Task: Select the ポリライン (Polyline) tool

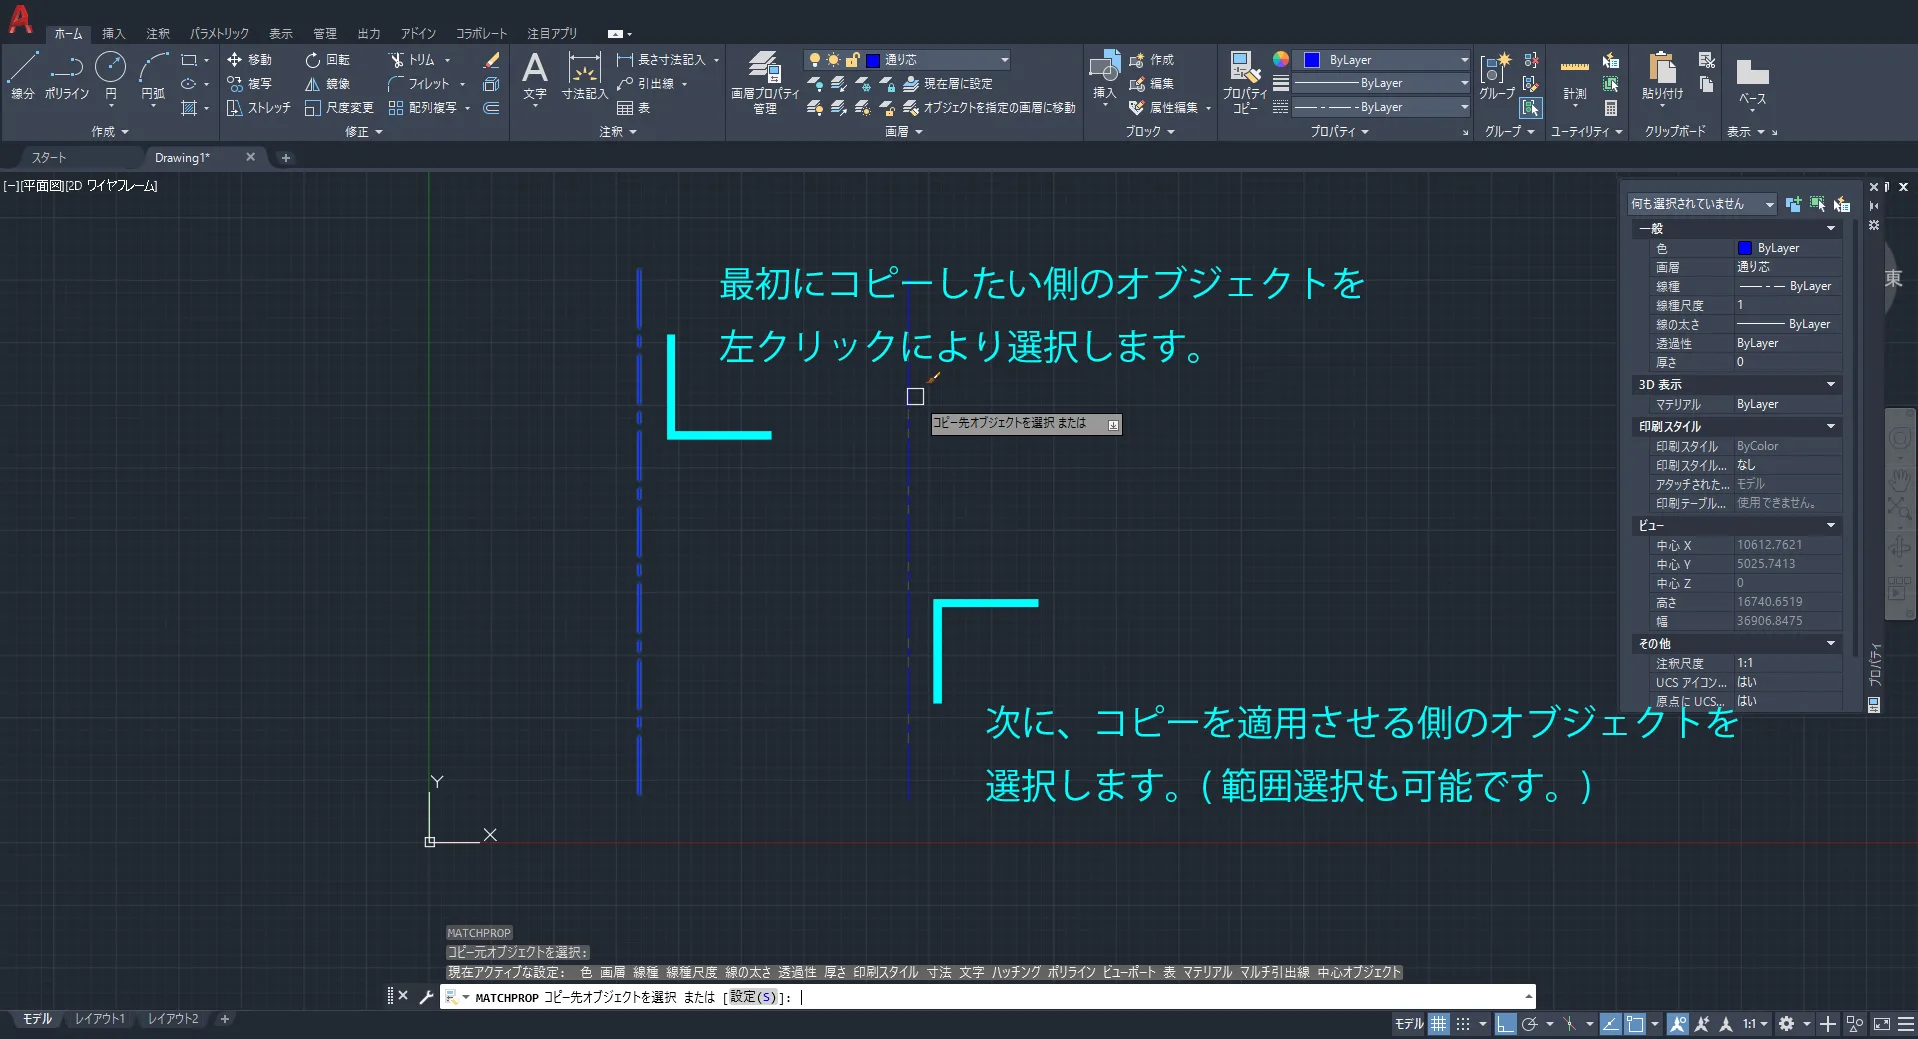Action: [66, 76]
